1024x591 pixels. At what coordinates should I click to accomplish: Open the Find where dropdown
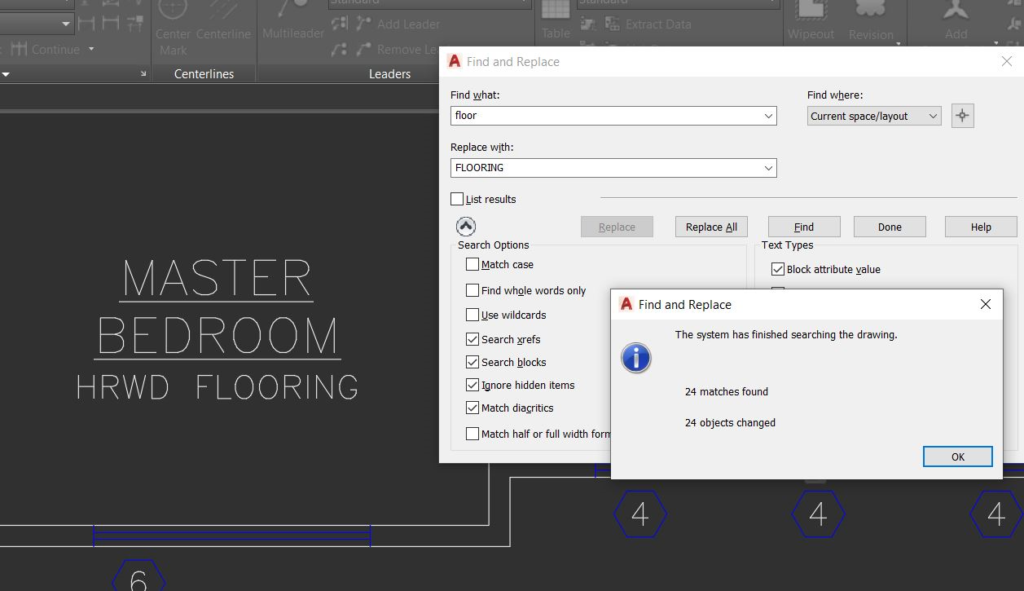click(x=934, y=115)
